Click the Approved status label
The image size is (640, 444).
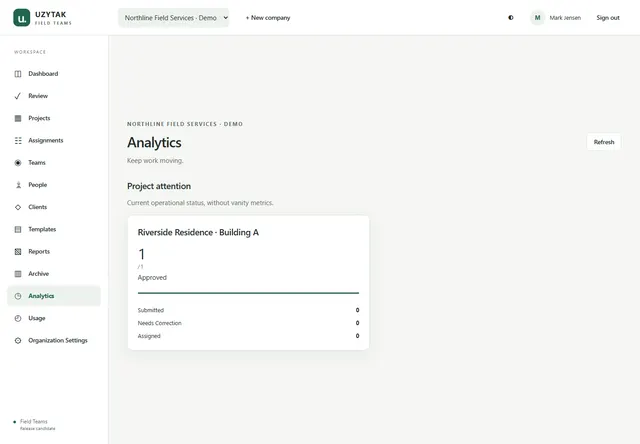(152, 278)
